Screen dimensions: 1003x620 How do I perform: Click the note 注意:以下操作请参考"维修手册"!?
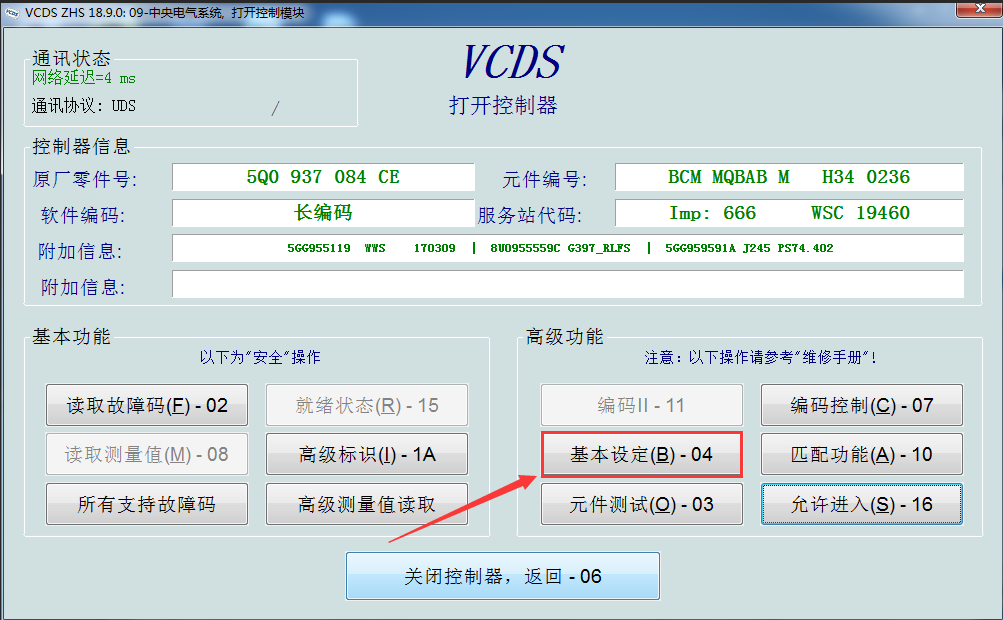coord(761,357)
